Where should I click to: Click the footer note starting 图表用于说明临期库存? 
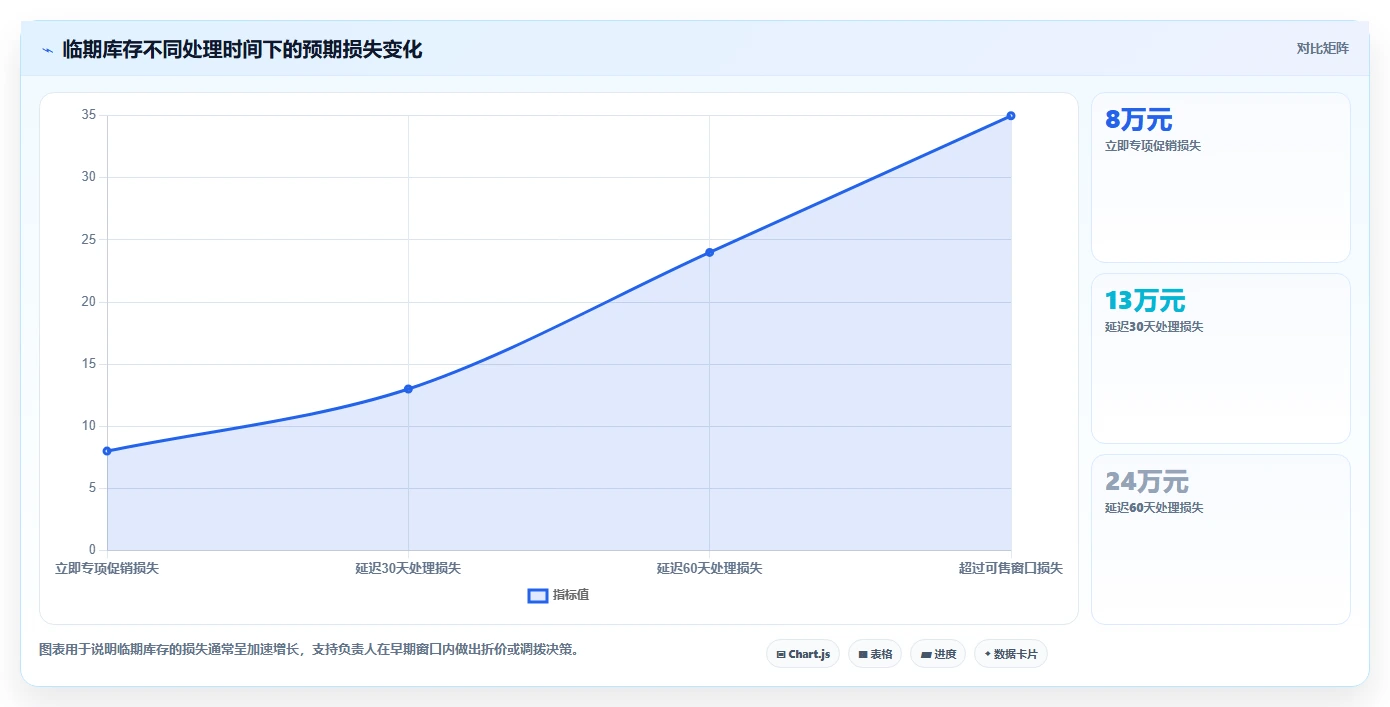[x=309, y=649]
